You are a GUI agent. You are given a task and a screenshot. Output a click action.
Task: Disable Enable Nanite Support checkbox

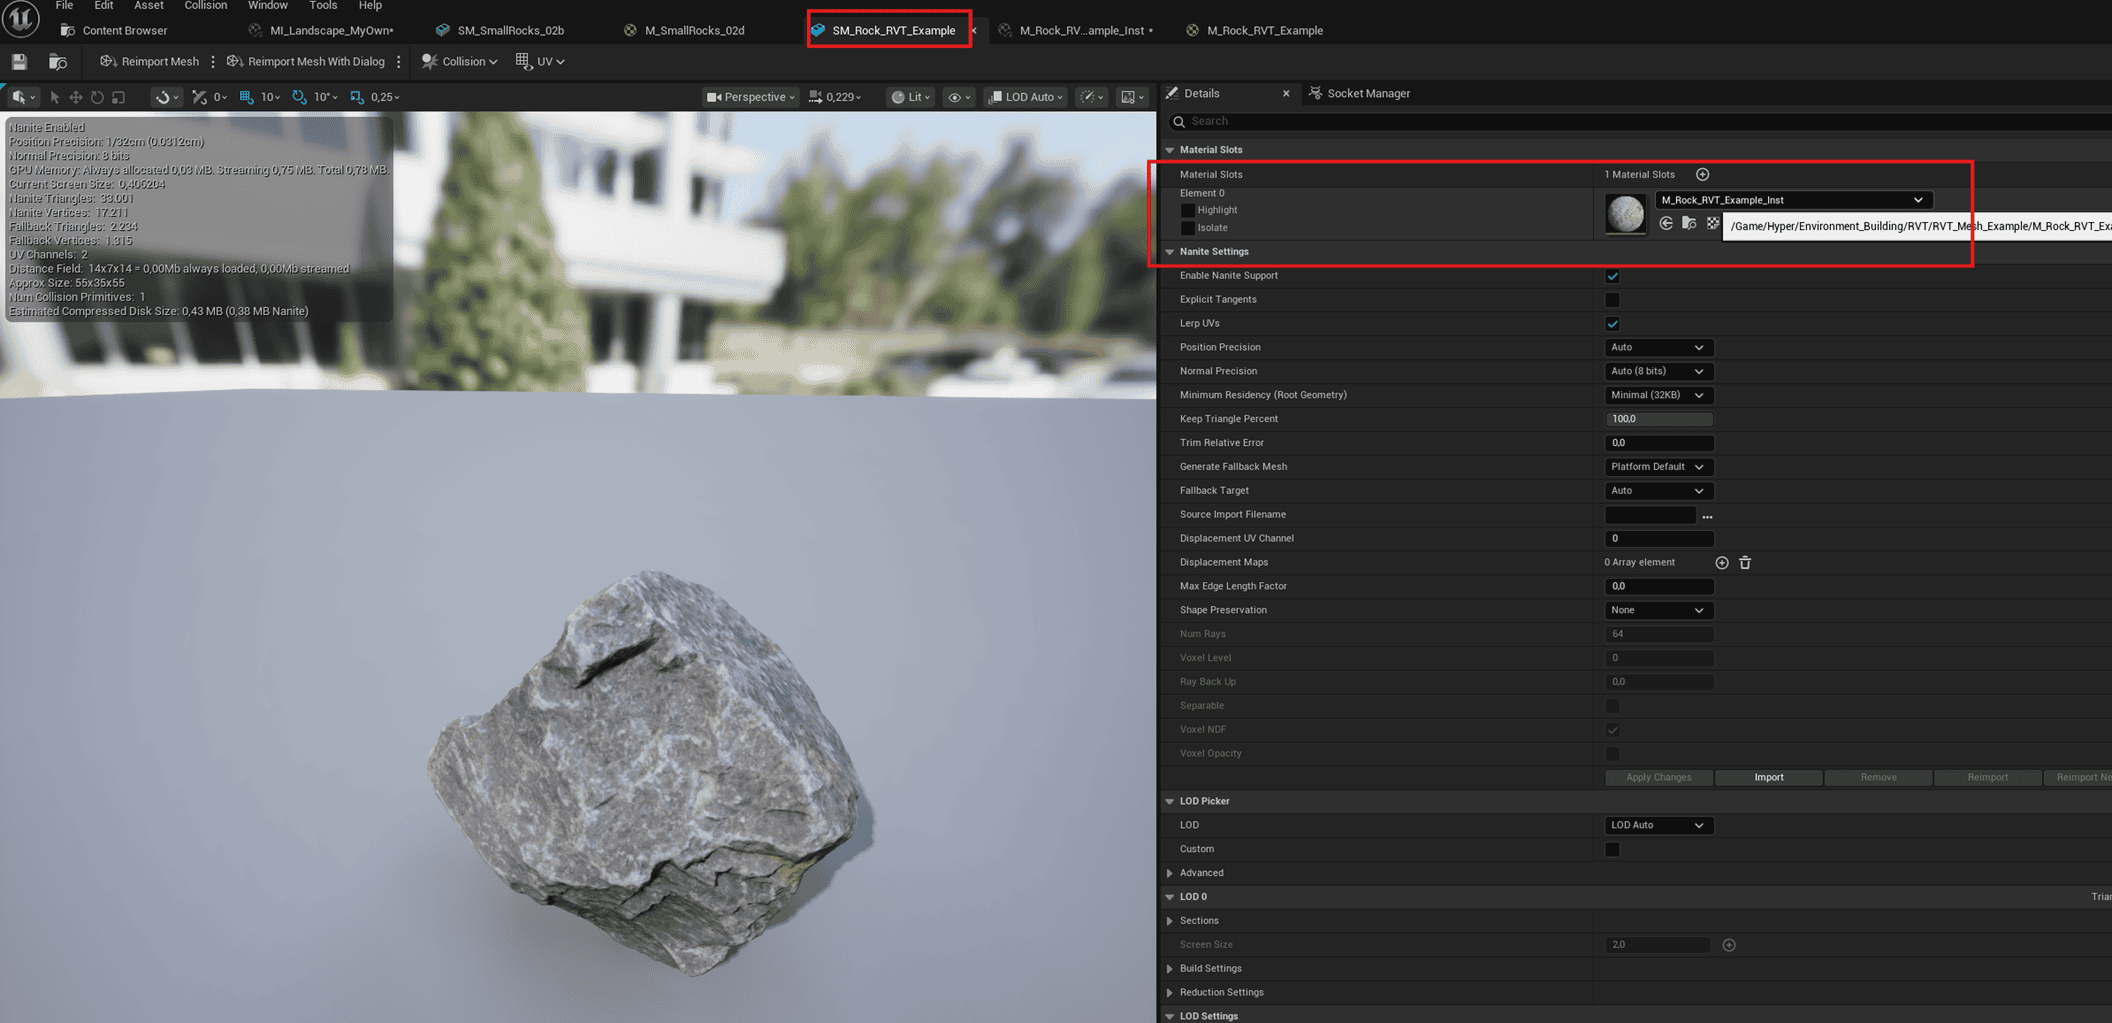(x=1612, y=276)
